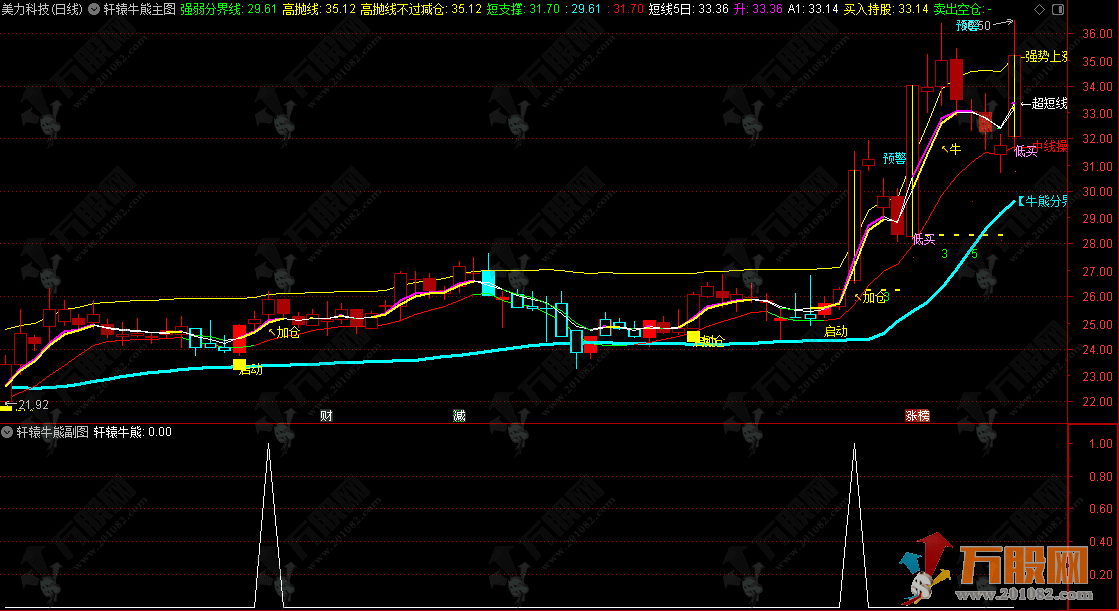
Task: Click the cyan candlestick at the mid-chart peak
Action: pos(488,283)
